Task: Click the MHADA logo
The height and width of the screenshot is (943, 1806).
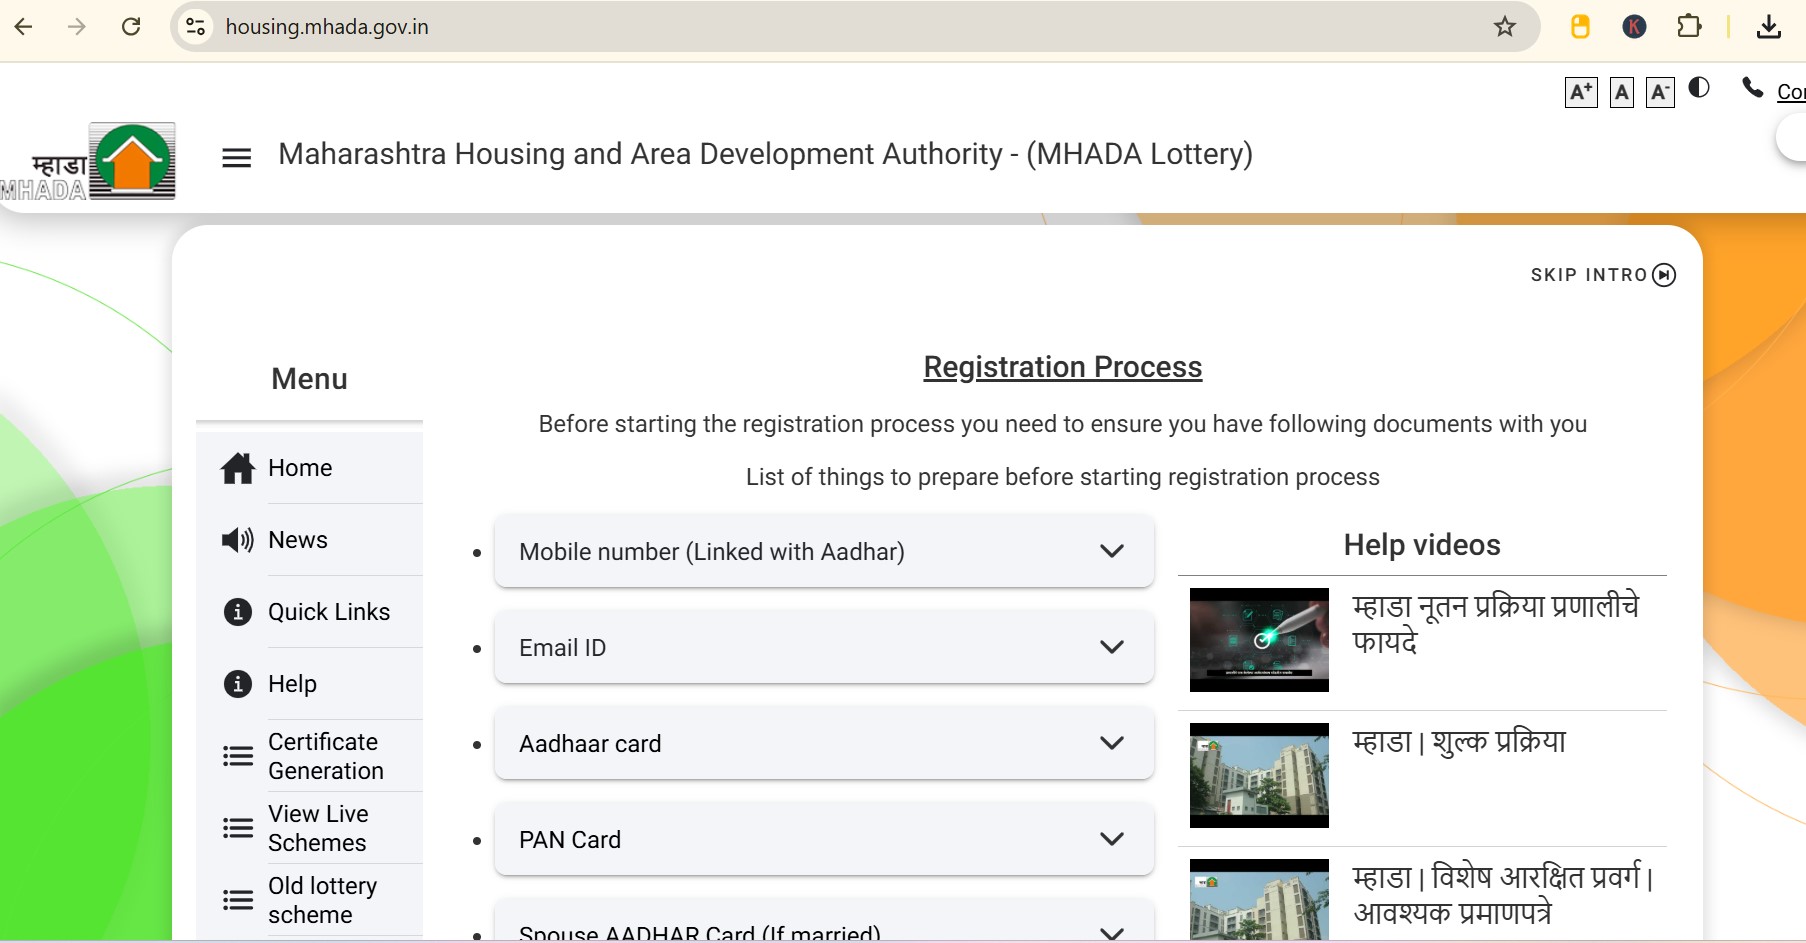Action: (x=88, y=161)
